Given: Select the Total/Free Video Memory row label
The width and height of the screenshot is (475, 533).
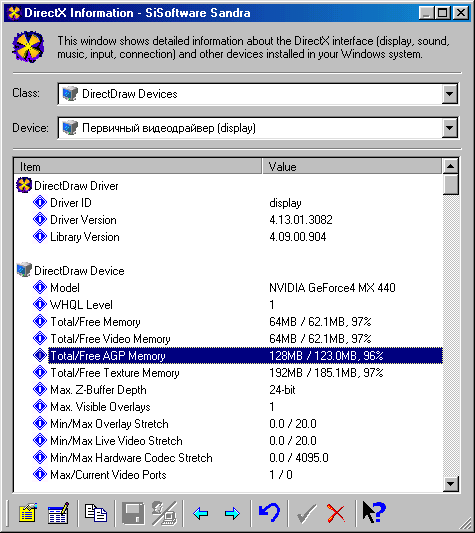Looking at the screenshot, I should (110, 339).
